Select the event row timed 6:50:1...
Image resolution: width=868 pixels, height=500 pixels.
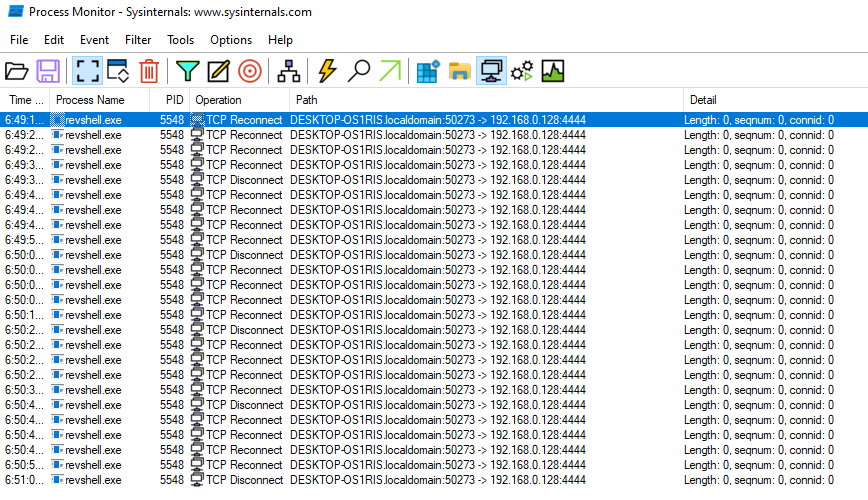[x=434, y=315]
